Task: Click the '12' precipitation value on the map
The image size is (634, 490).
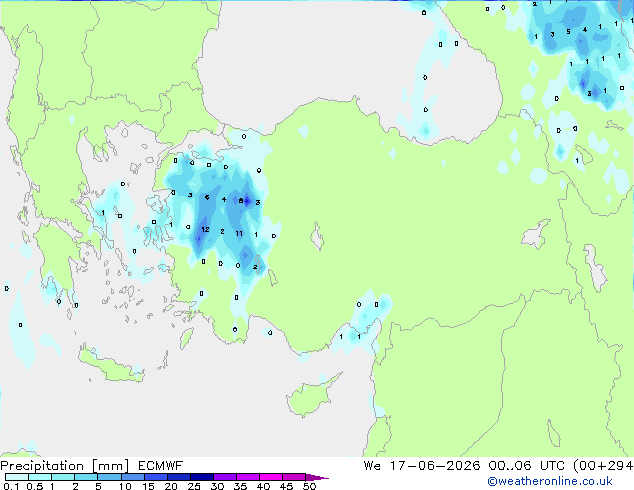Action: coord(205,230)
